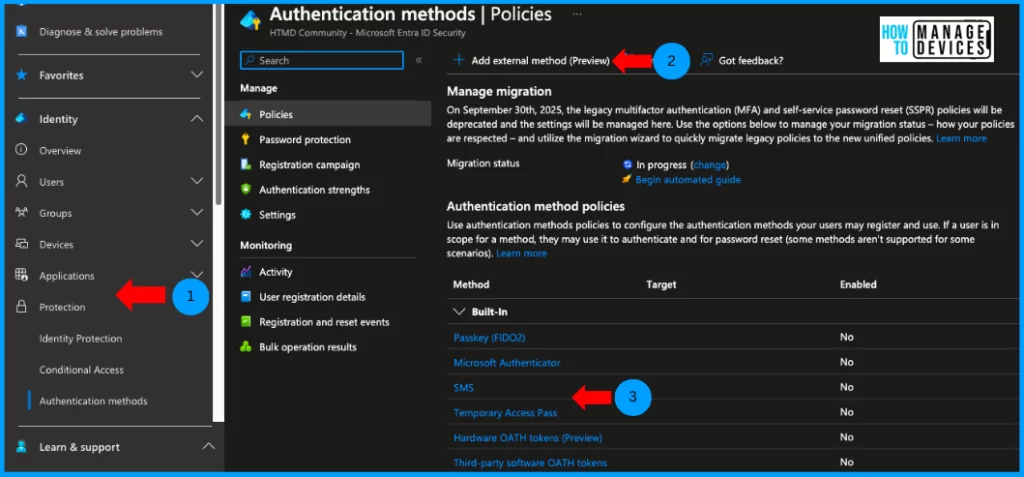
Task: Open the Passkey (FIDO2) method link
Action: click(489, 338)
